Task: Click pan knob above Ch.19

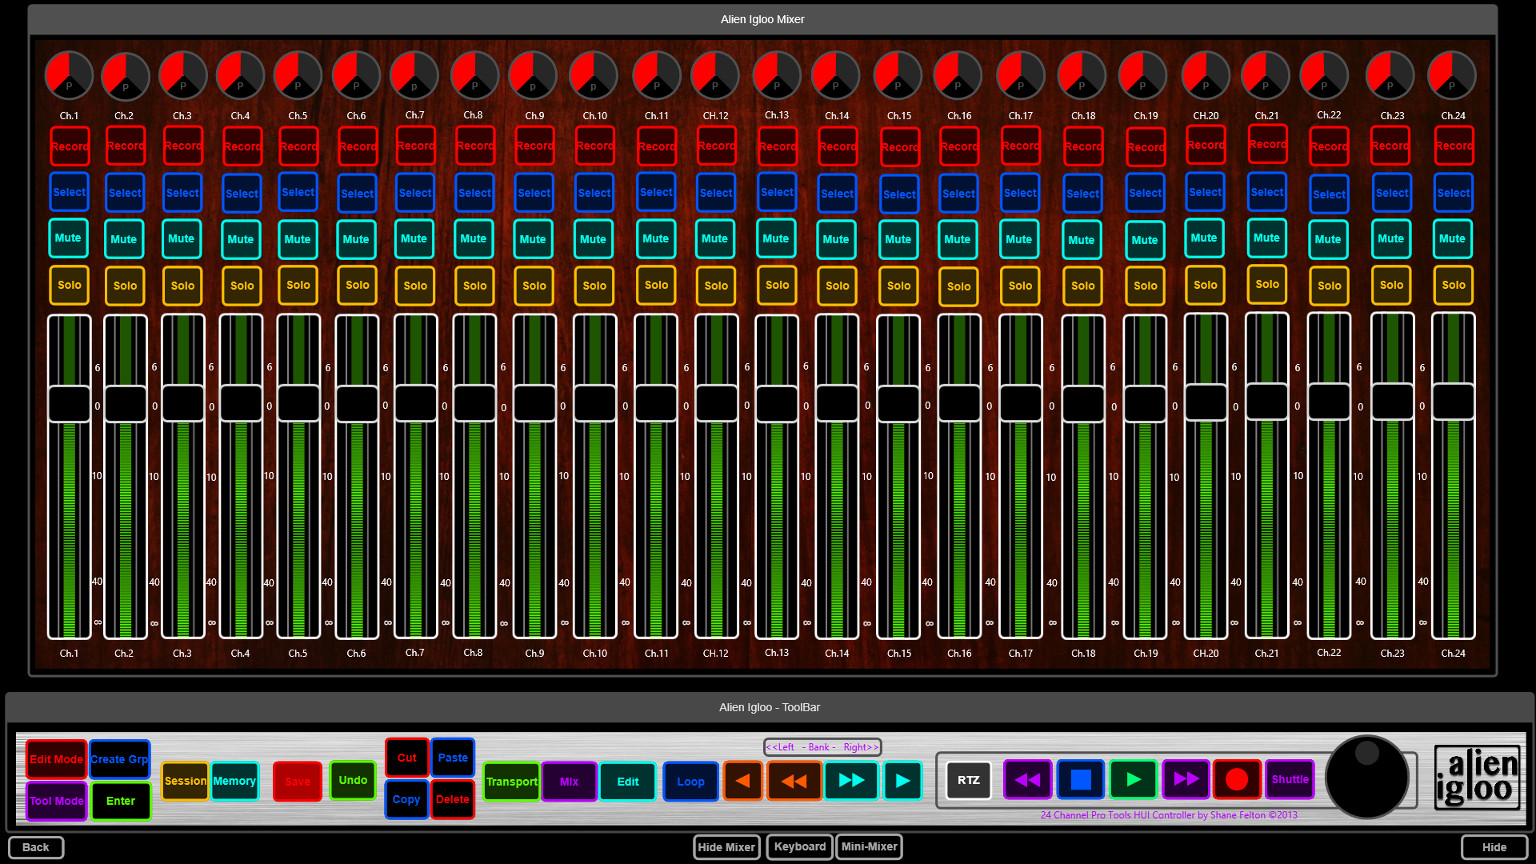Action: pyautogui.click(x=1143, y=76)
